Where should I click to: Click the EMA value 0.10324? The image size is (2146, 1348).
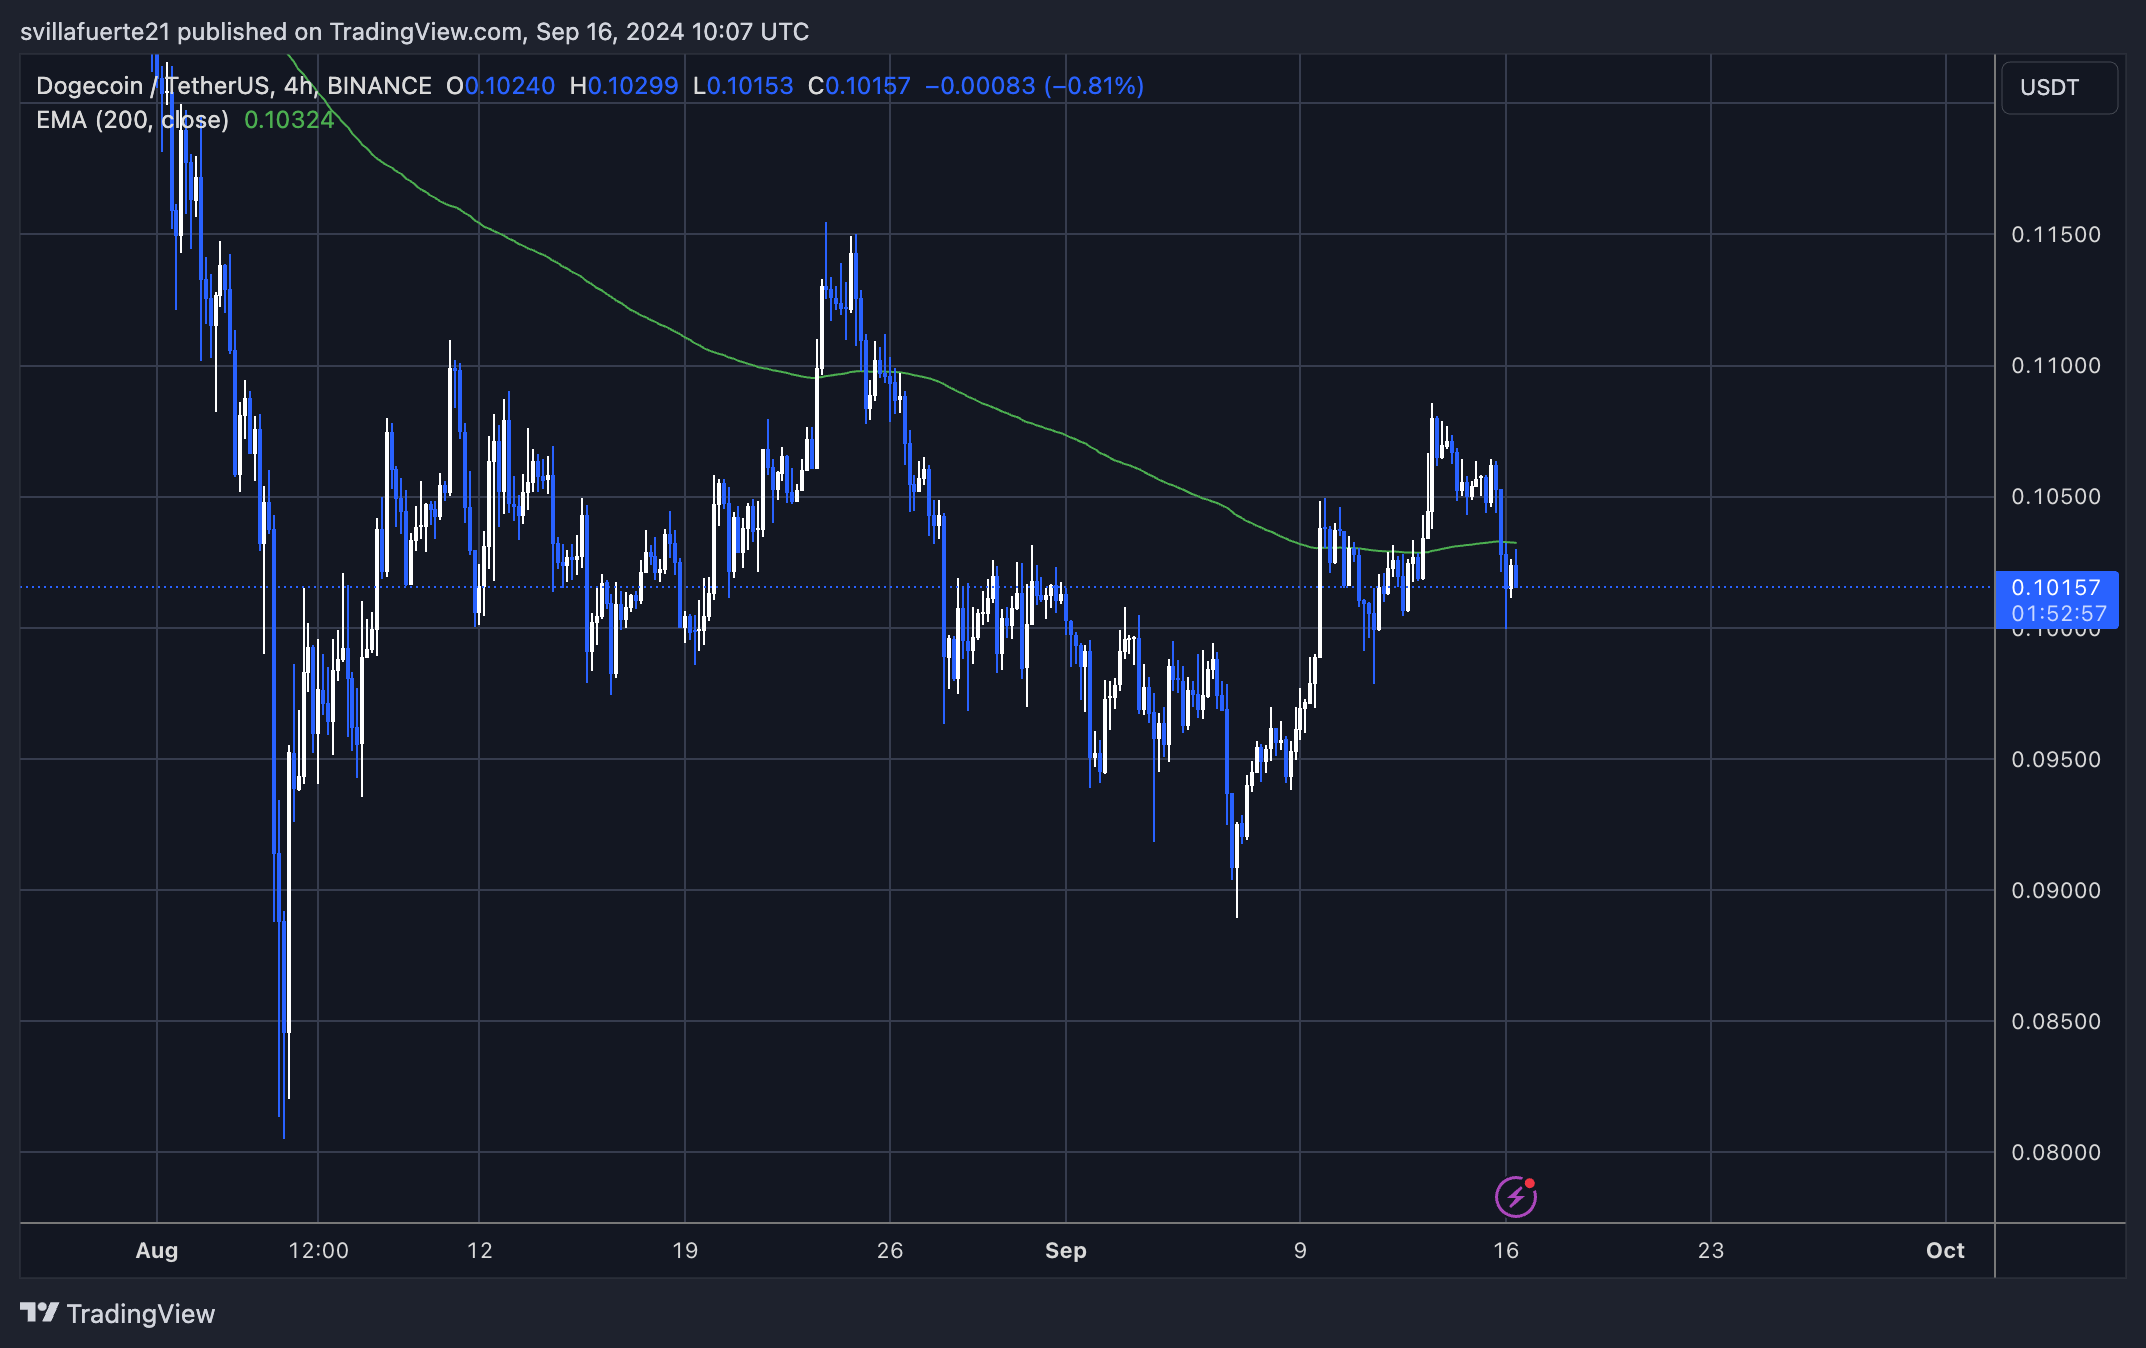(289, 120)
